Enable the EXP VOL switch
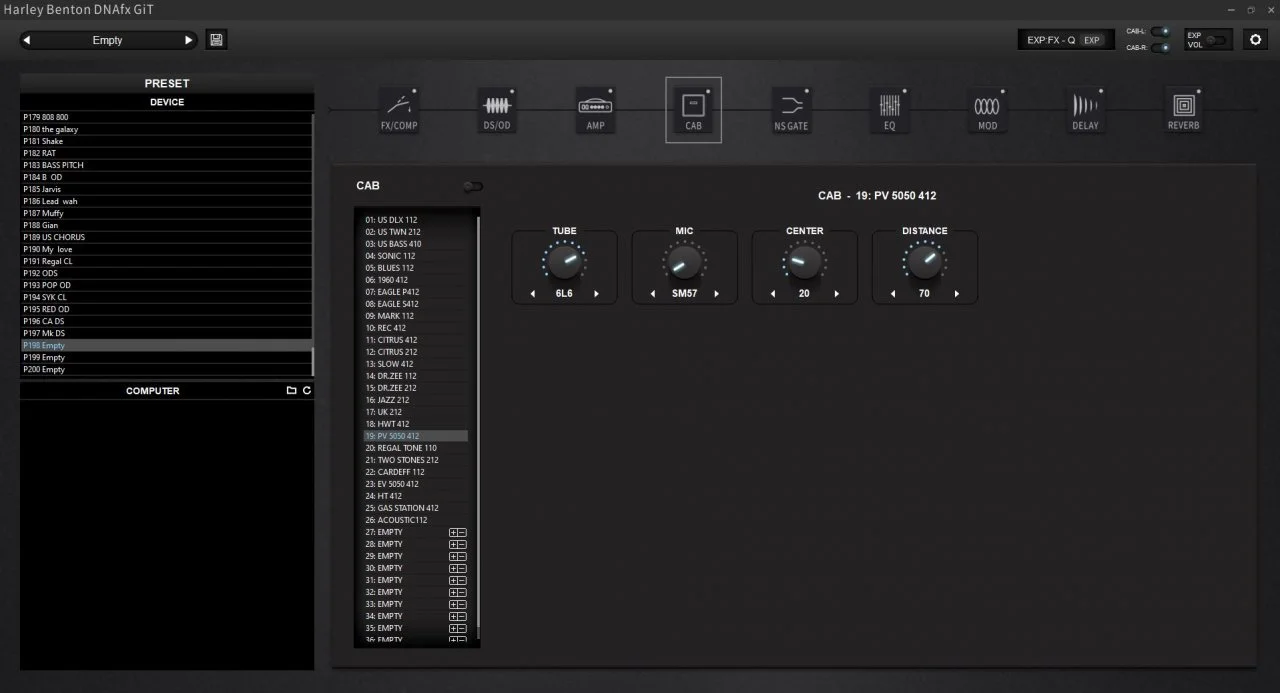The width and height of the screenshot is (1280, 693). (x=1216, y=40)
